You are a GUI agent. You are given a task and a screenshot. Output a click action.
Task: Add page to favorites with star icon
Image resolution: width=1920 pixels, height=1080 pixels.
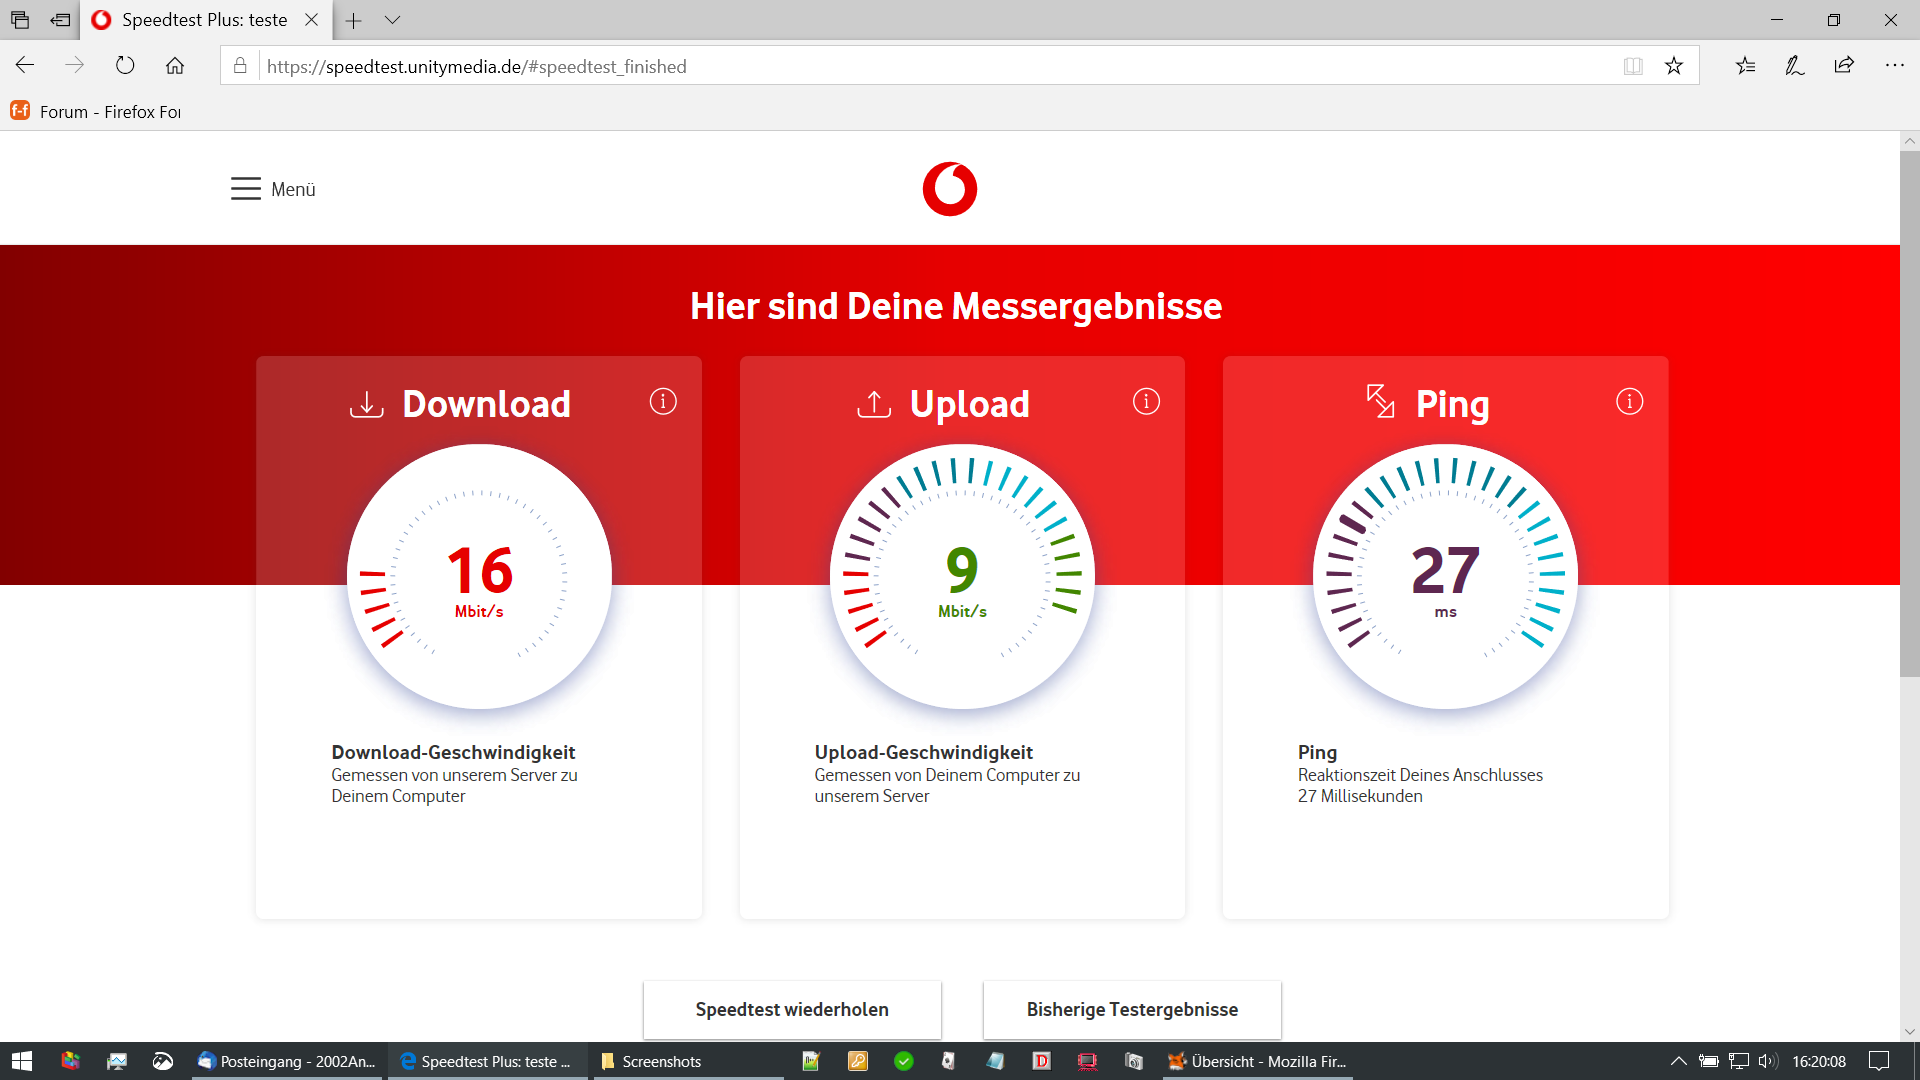(x=1674, y=66)
